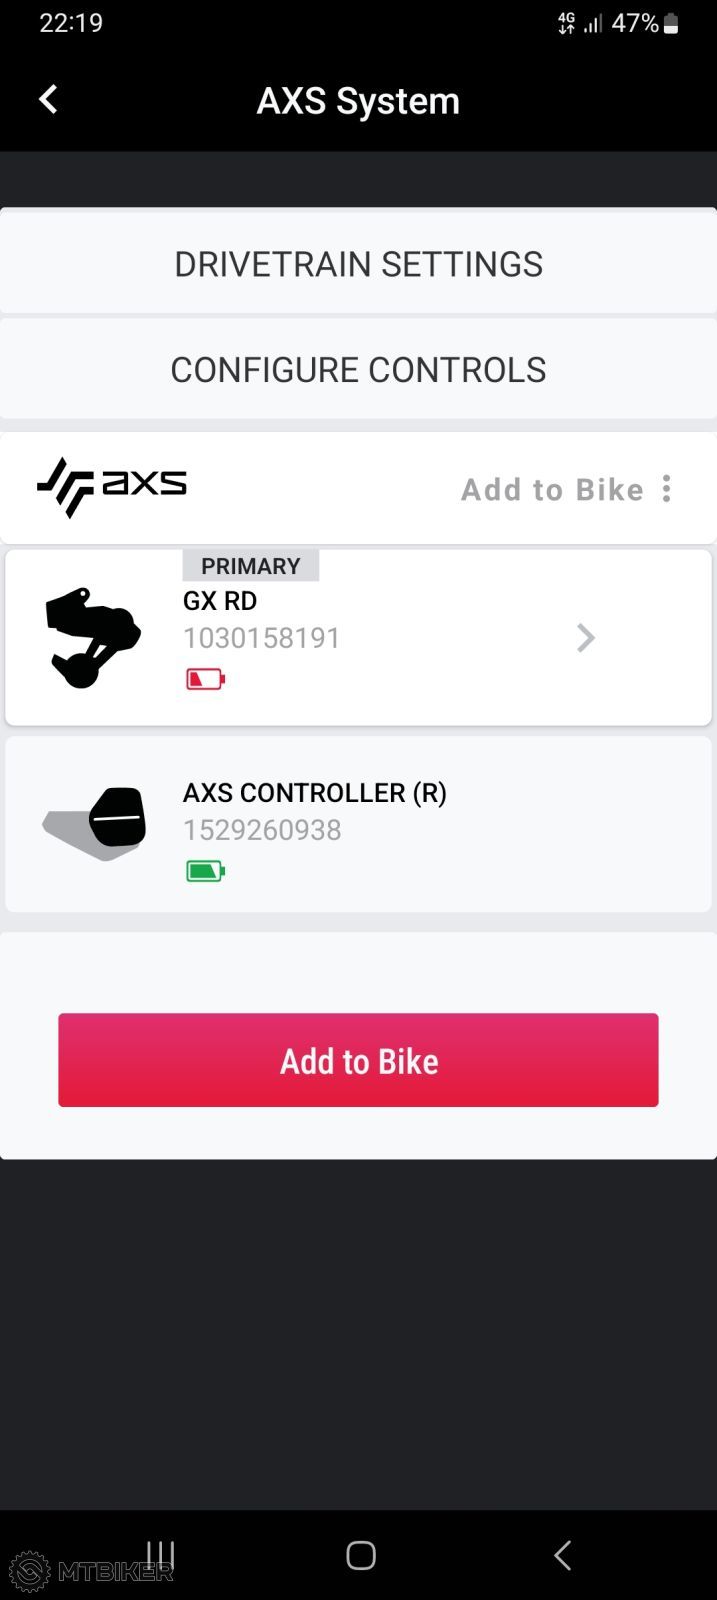
Task: Tap the status bar battery indicator
Action: point(672,22)
